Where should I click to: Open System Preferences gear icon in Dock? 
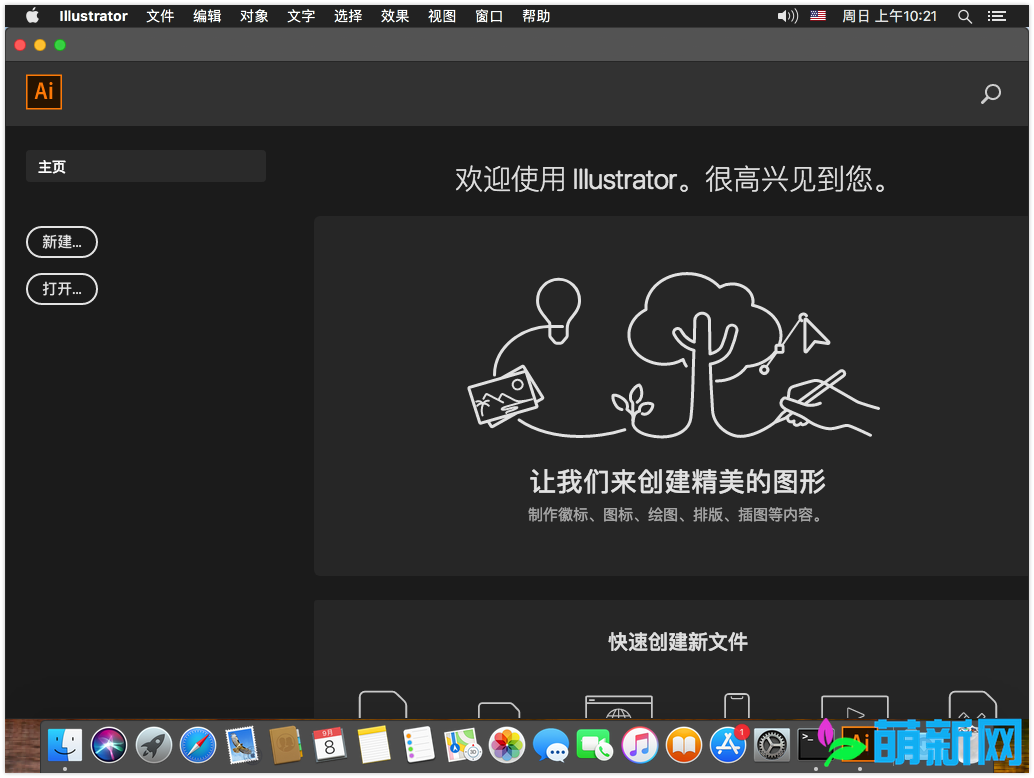tap(772, 746)
